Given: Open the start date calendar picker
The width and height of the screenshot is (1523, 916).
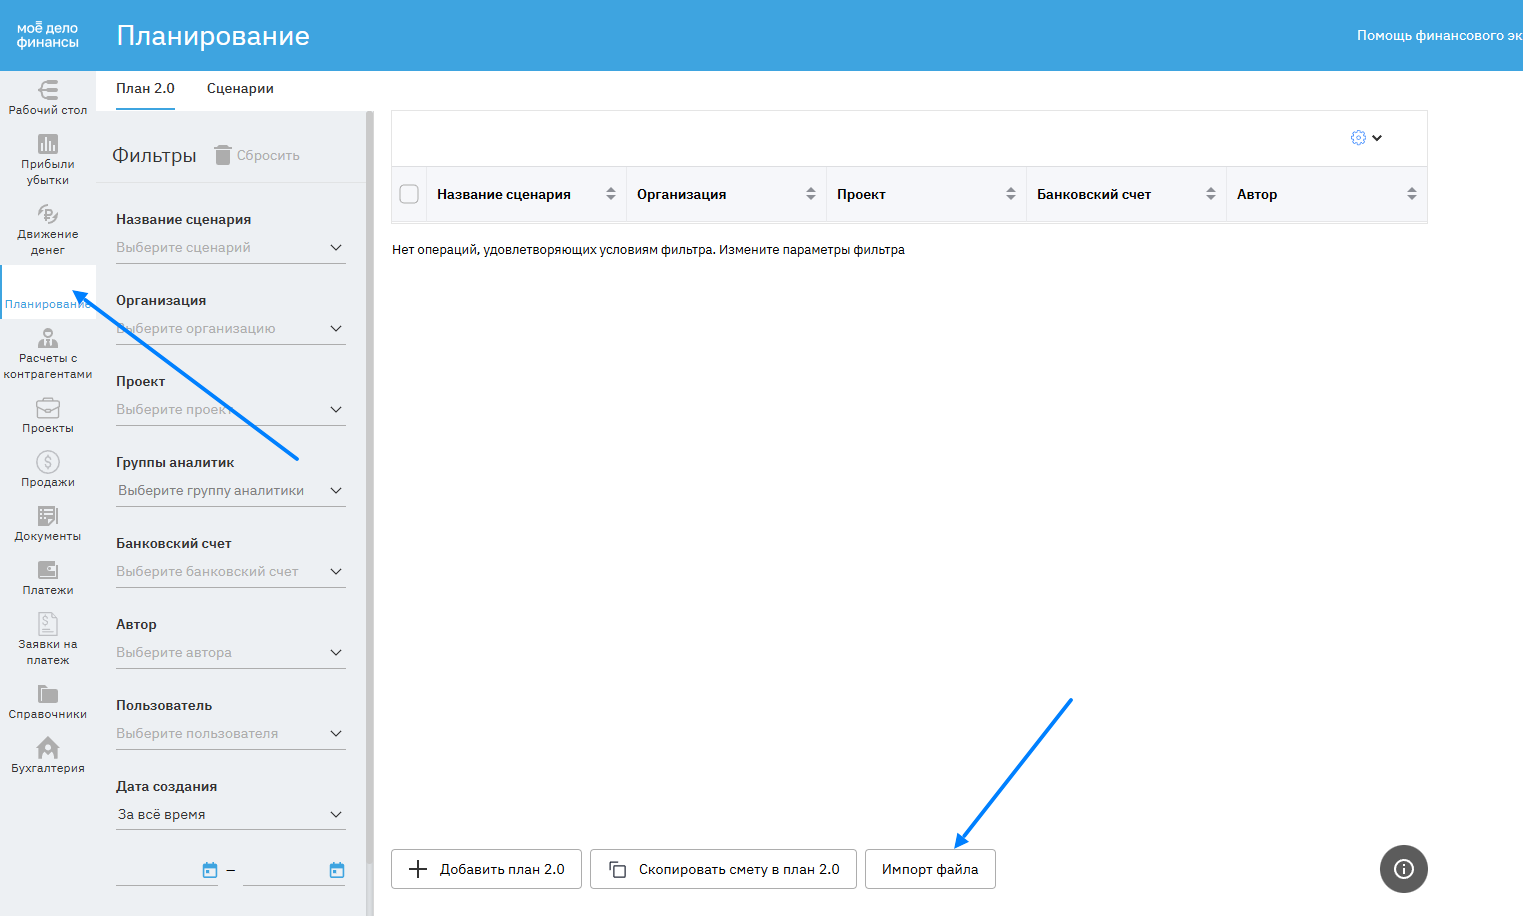Looking at the screenshot, I should (210, 870).
